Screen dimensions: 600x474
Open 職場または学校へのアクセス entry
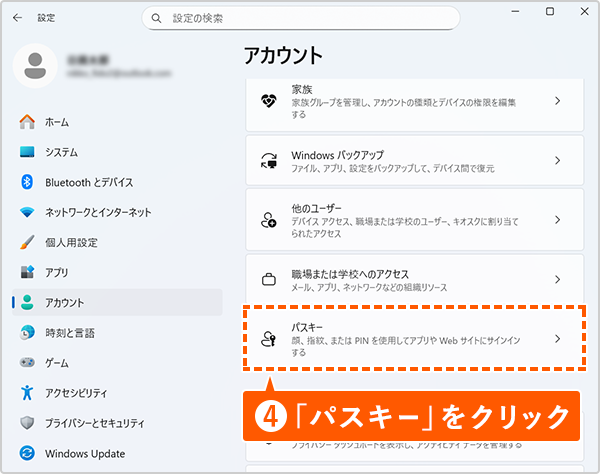point(415,279)
